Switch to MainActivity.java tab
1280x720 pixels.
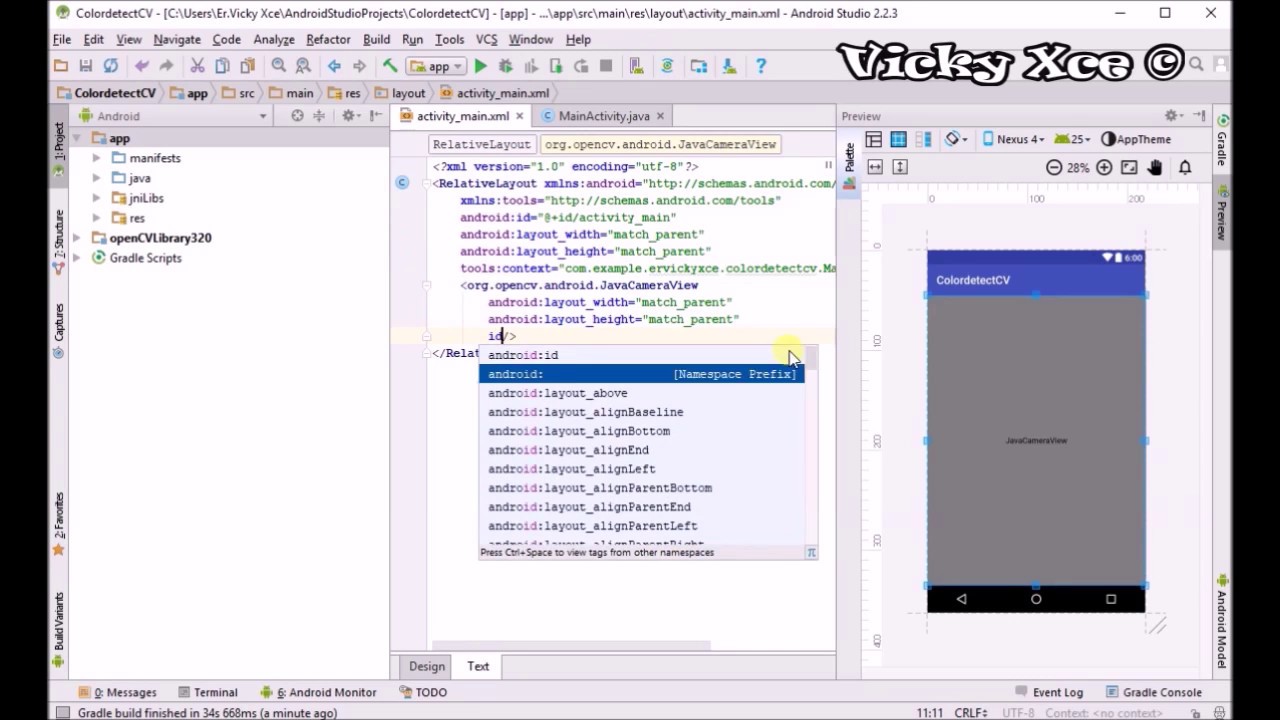pyautogui.click(x=604, y=116)
